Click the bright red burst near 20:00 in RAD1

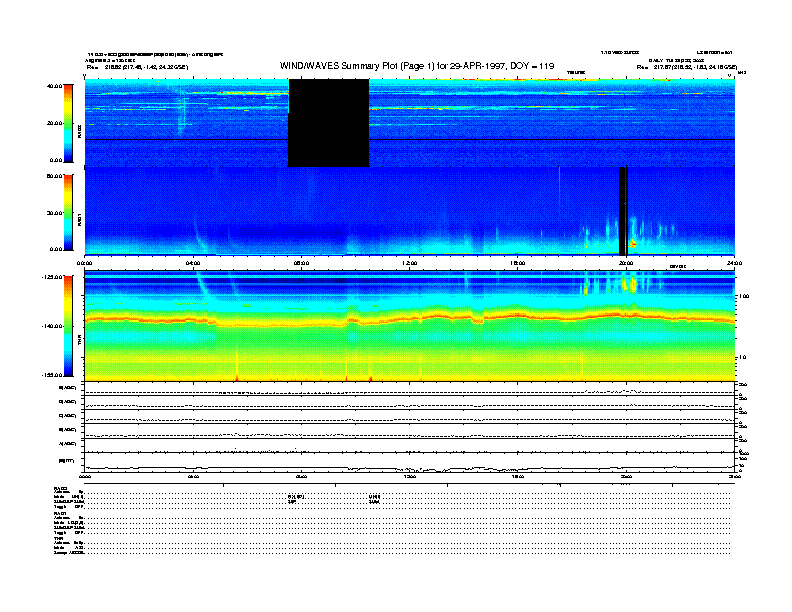pos(633,244)
